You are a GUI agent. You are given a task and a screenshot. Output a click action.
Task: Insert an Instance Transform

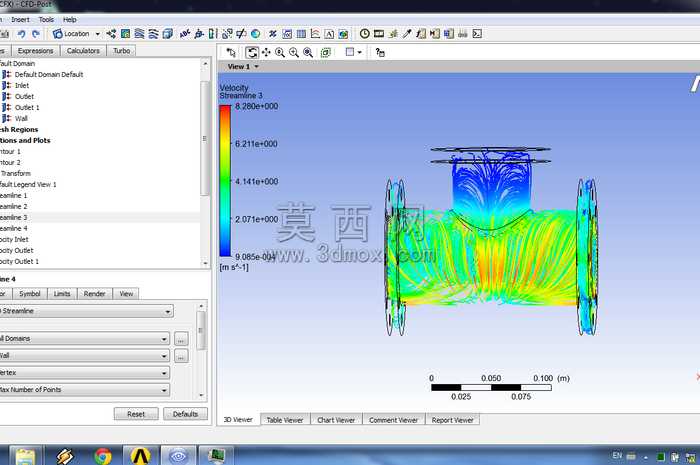tap(227, 34)
